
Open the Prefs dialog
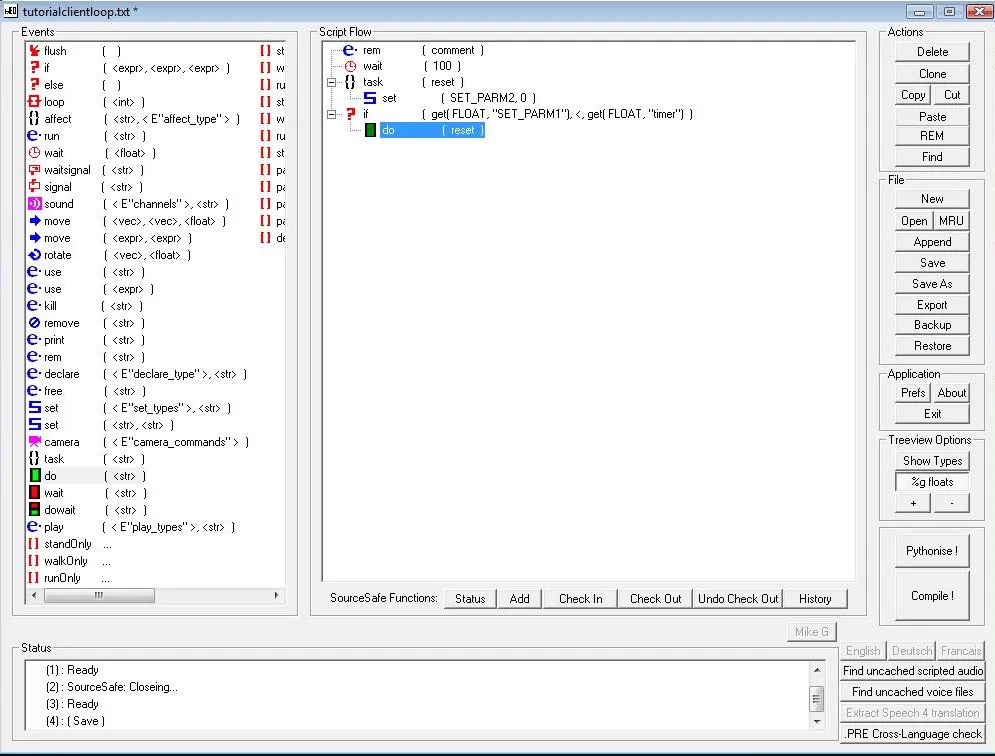click(913, 393)
